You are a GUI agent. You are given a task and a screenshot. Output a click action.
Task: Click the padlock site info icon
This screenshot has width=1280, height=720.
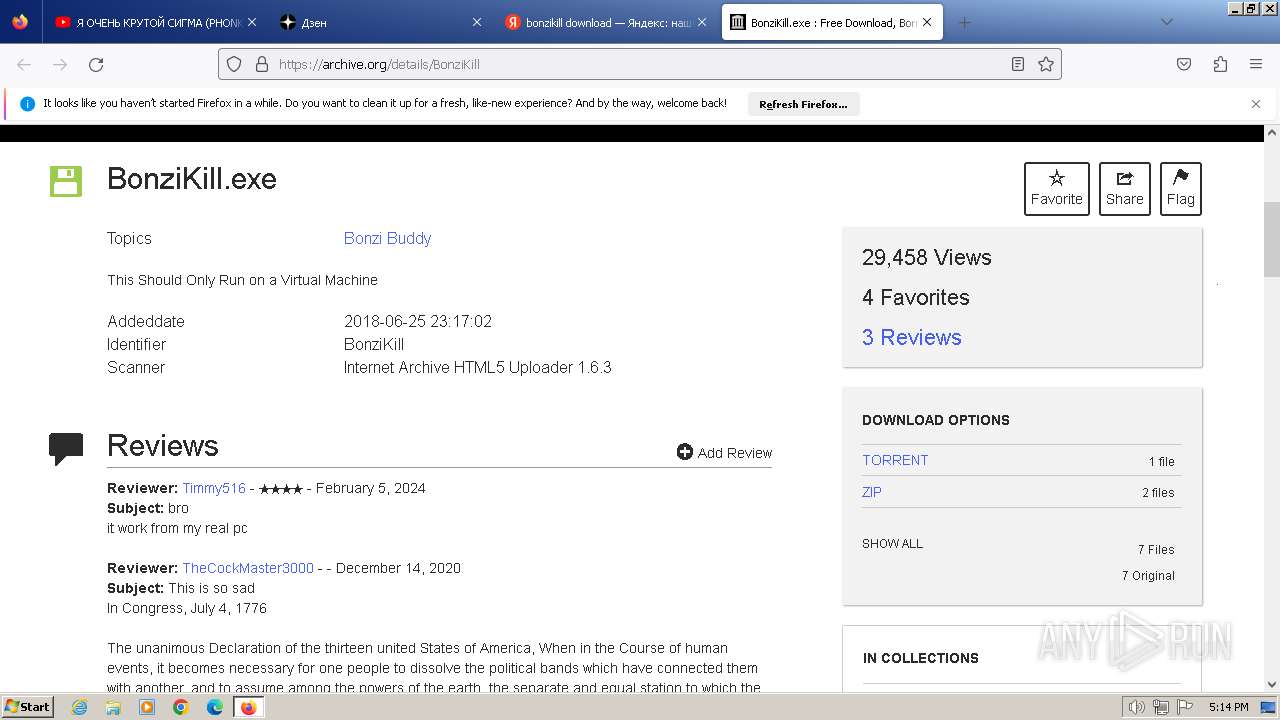click(x=262, y=64)
